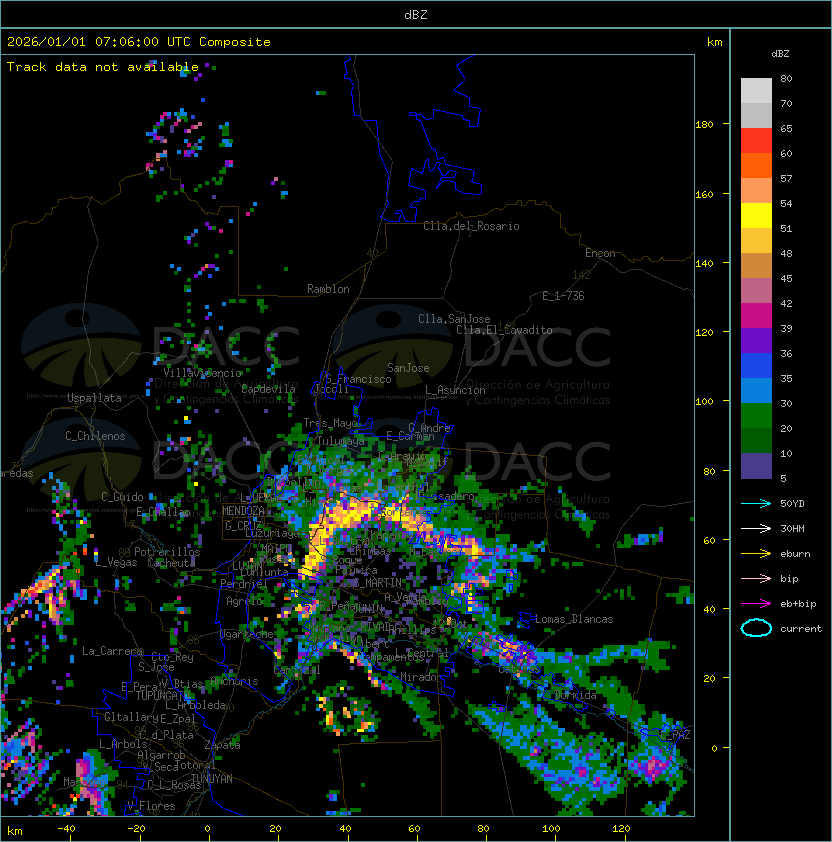Screen dimensions: 832x842
Task: Click the 'eb+bip' legend label
Action: click(x=798, y=604)
